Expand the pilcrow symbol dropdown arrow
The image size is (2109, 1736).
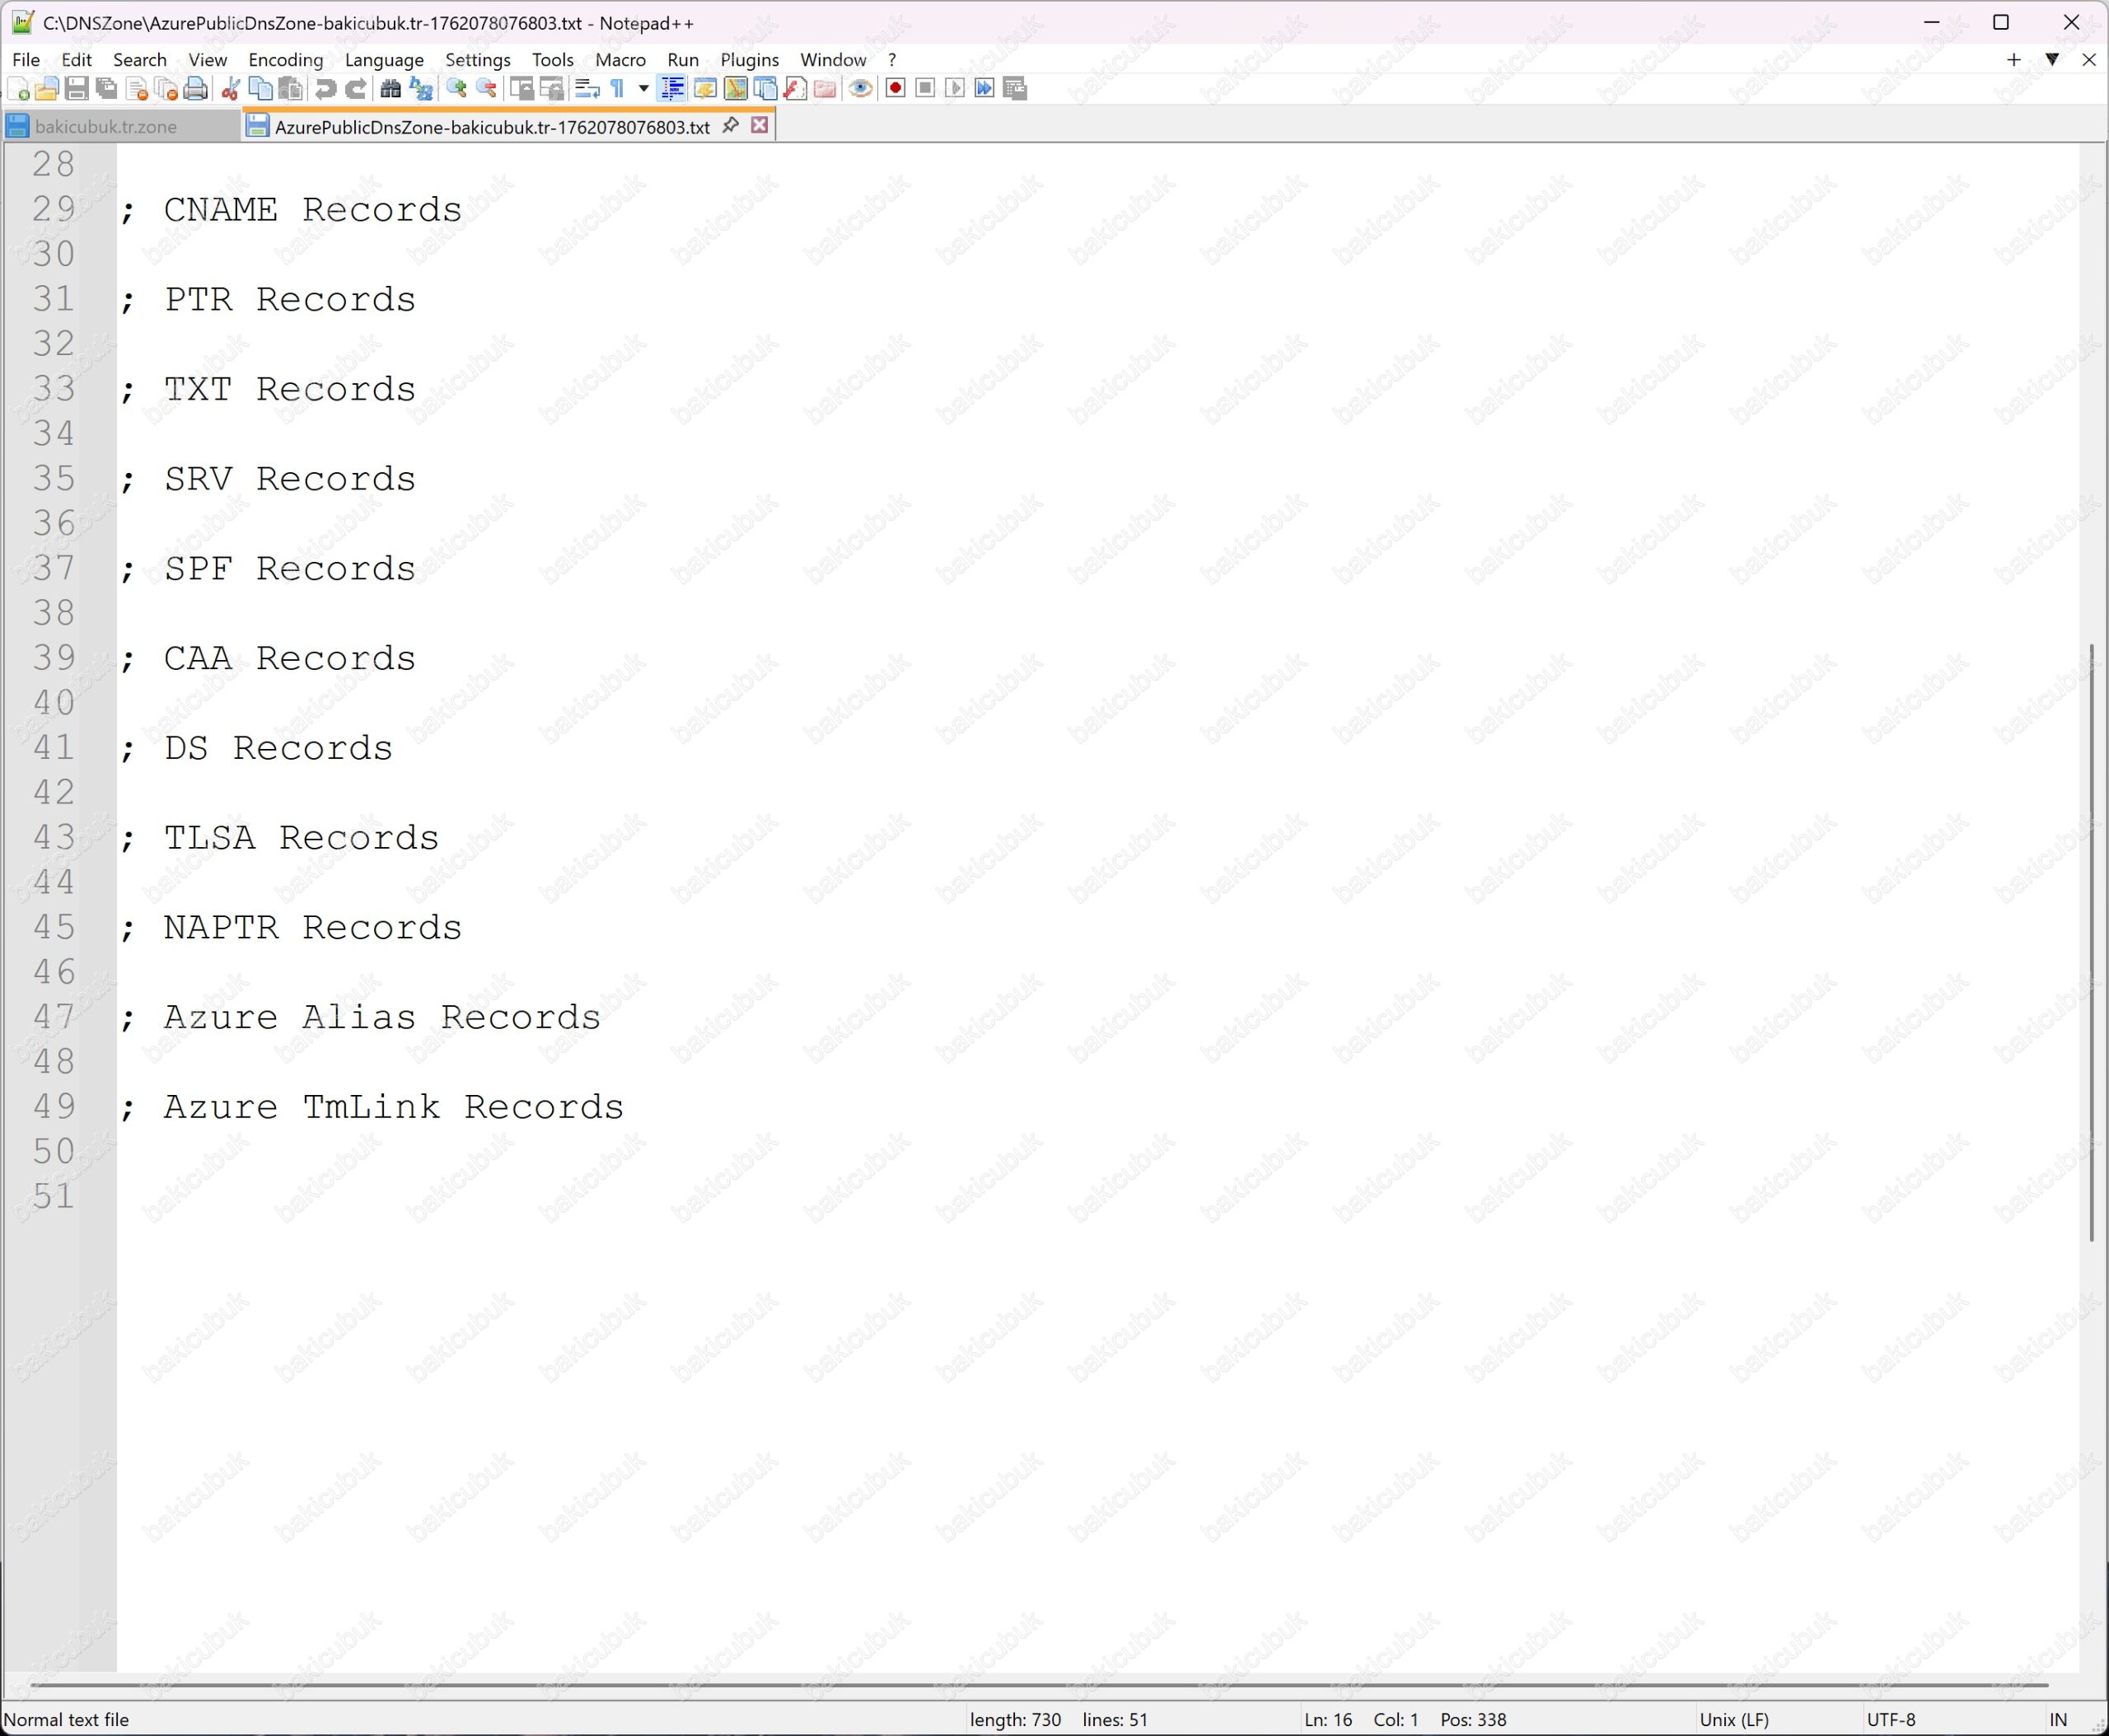pyautogui.click(x=643, y=89)
